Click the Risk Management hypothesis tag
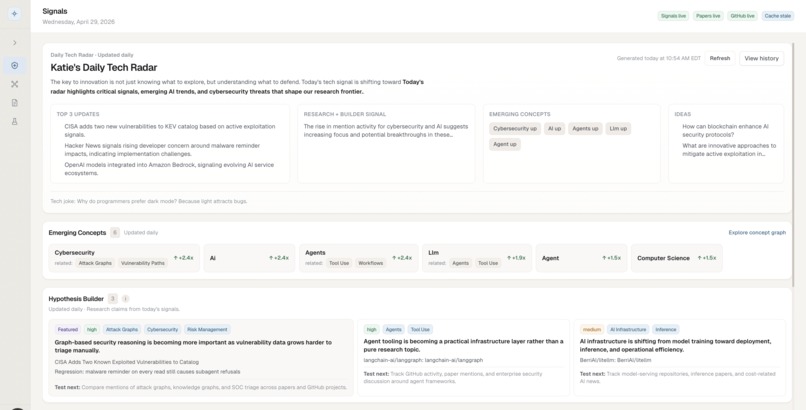The image size is (806, 410). [x=207, y=329]
